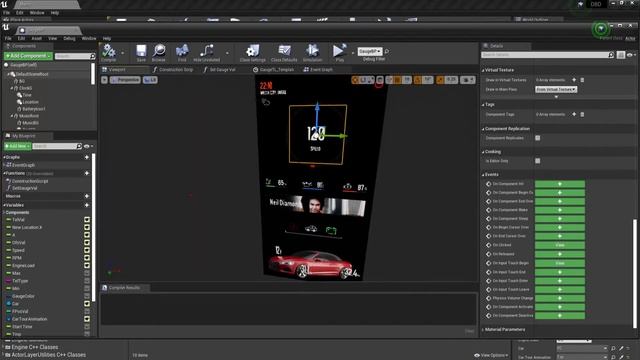Toggle visibility eye for New Location X variable

point(87,227)
